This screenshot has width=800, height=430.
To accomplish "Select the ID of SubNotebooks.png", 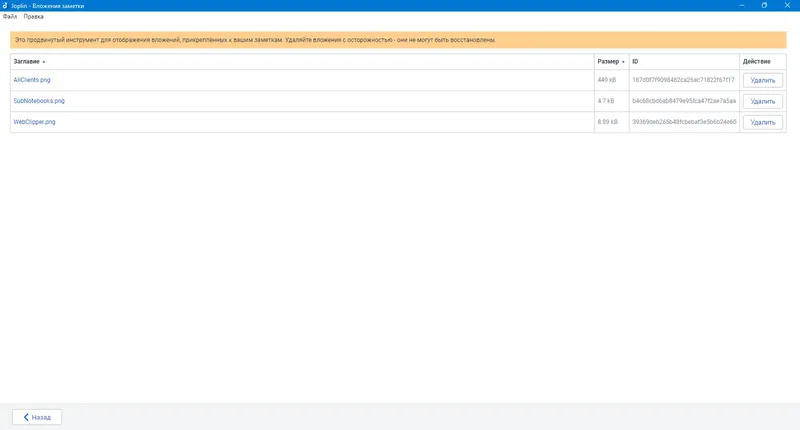I will (x=684, y=101).
